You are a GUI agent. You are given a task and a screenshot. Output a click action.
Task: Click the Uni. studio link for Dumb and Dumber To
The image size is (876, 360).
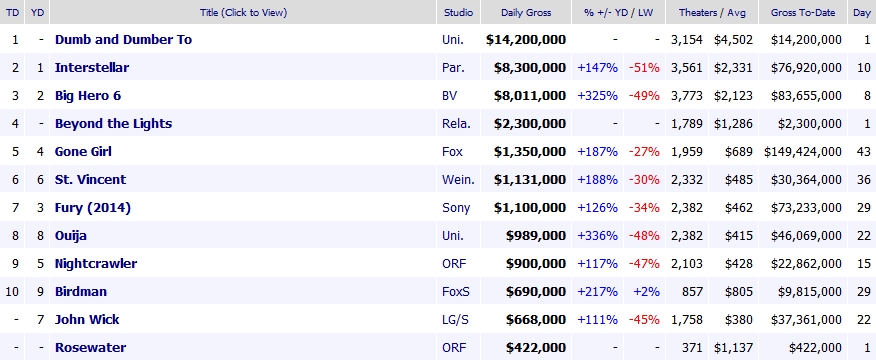(x=453, y=40)
